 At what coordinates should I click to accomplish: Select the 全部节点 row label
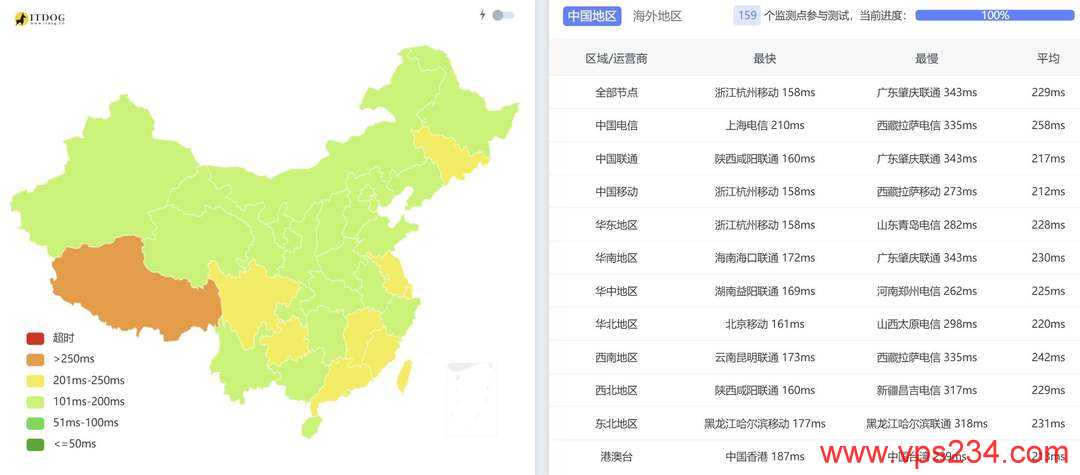point(616,92)
